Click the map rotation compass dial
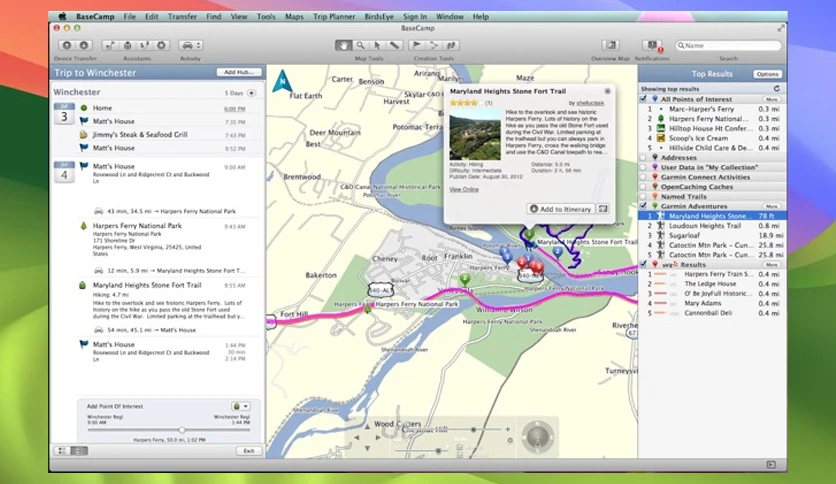 537,437
